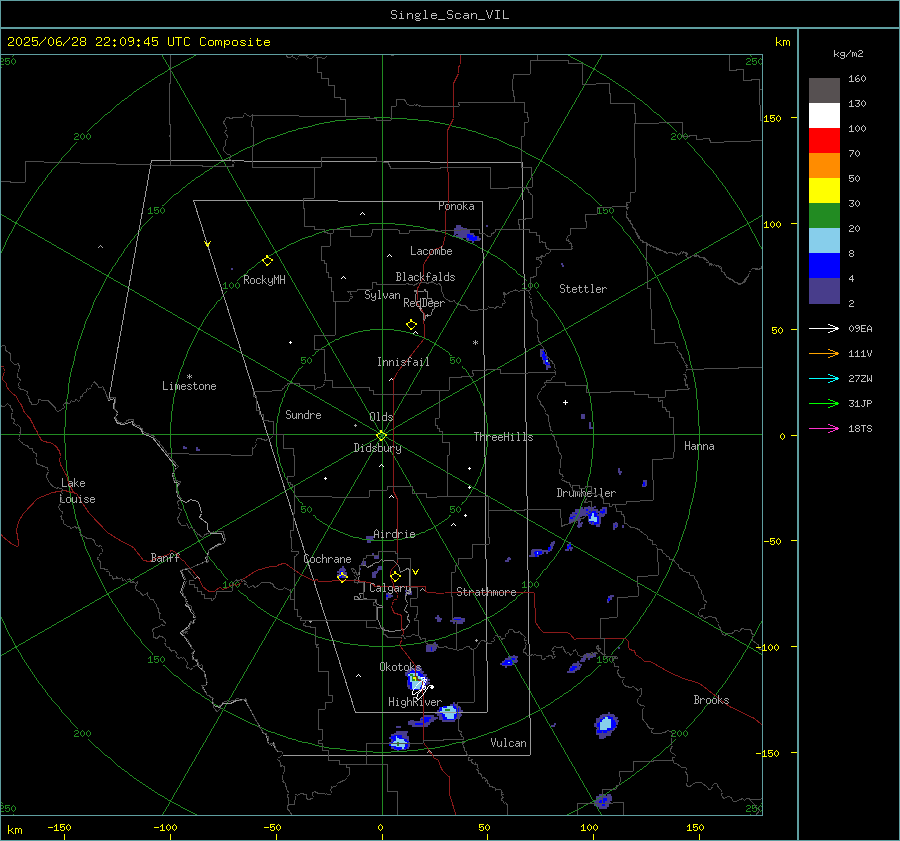Click the Hanna town label
Image resolution: width=900 pixels, height=841 pixels.
coord(699,446)
